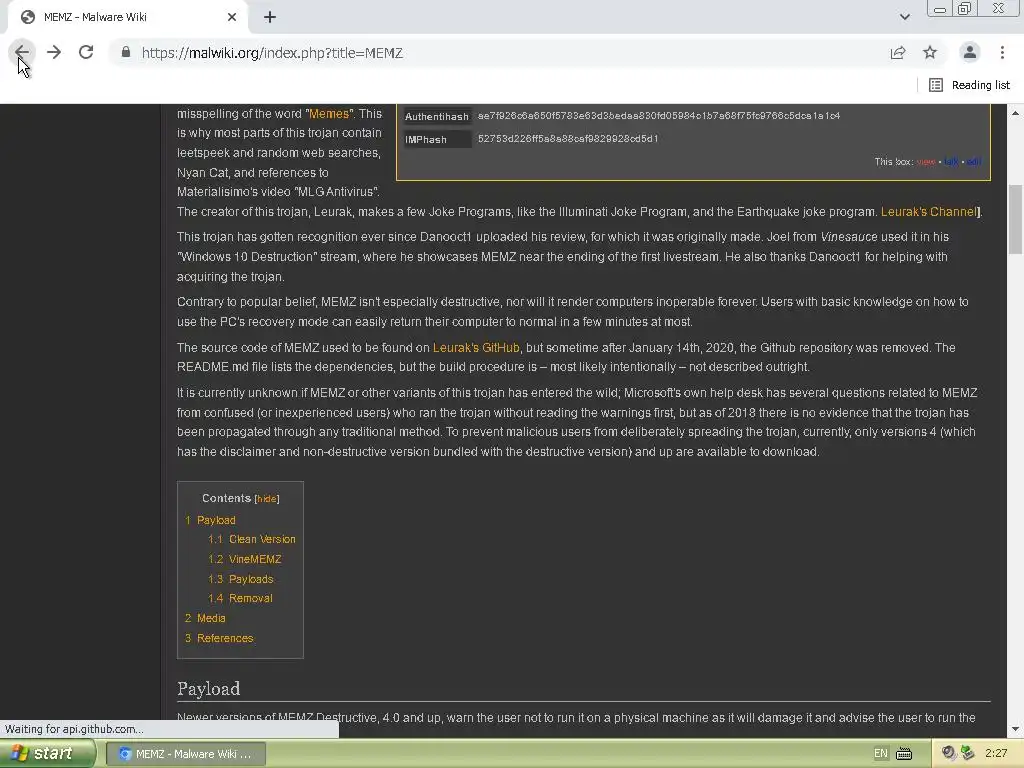Viewport: 1024px width, 768px height.
Task: Expand the tab search chevron
Action: pyautogui.click(x=904, y=17)
